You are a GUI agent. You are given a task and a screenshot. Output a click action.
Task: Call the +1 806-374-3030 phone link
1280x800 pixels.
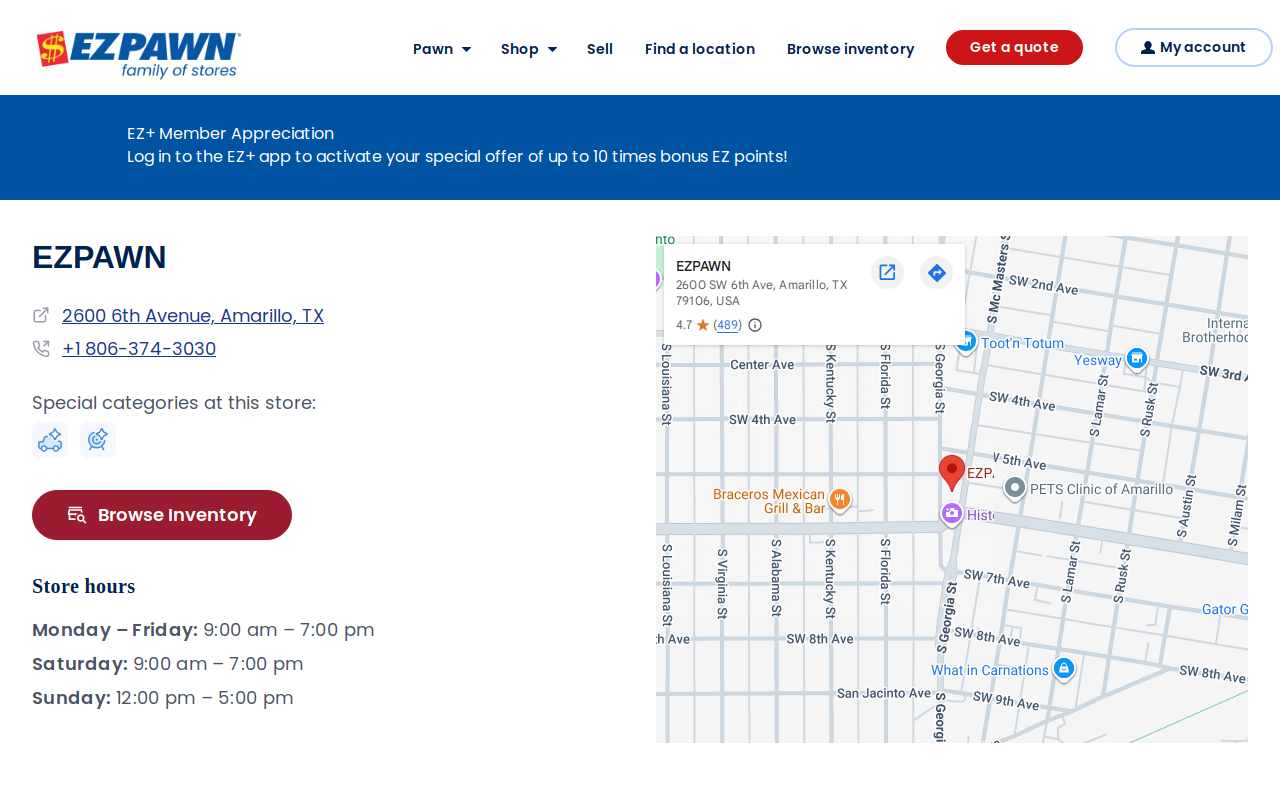[x=139, y=348]
